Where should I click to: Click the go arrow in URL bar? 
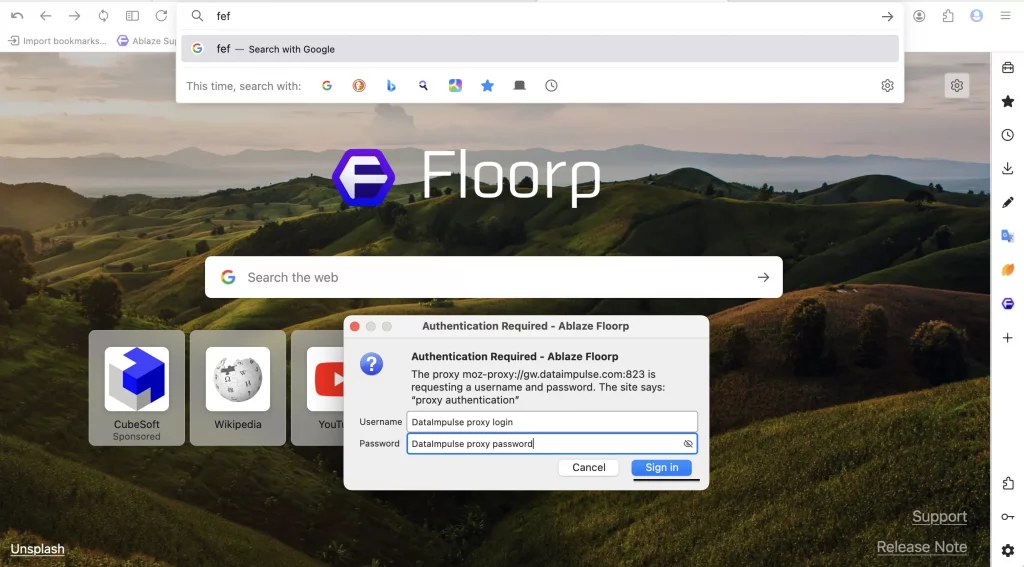[x=887, y=16]
